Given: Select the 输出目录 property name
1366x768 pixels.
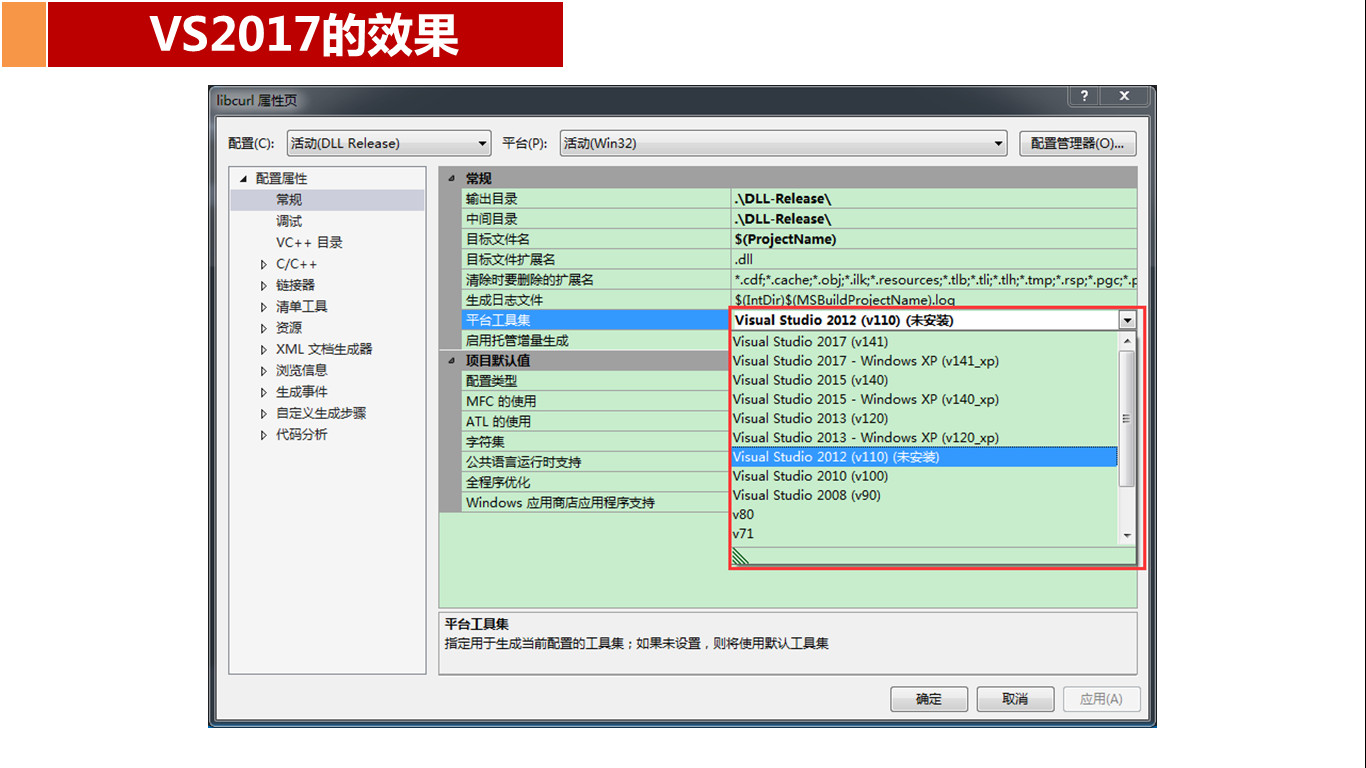Looking at the screenshot, I should pyautogui.click(x=492, y=199).
